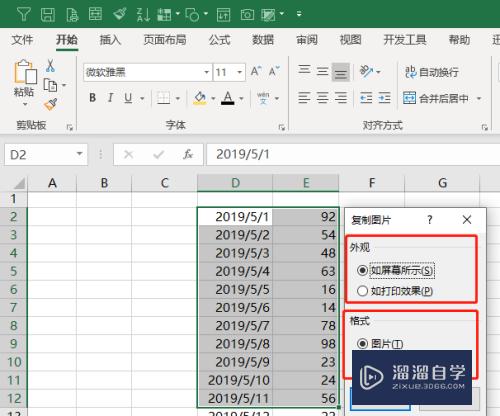Viewport: 500px width, 416px height.
Task: Apply font color with the letter A icon
Action: point(228,98)
